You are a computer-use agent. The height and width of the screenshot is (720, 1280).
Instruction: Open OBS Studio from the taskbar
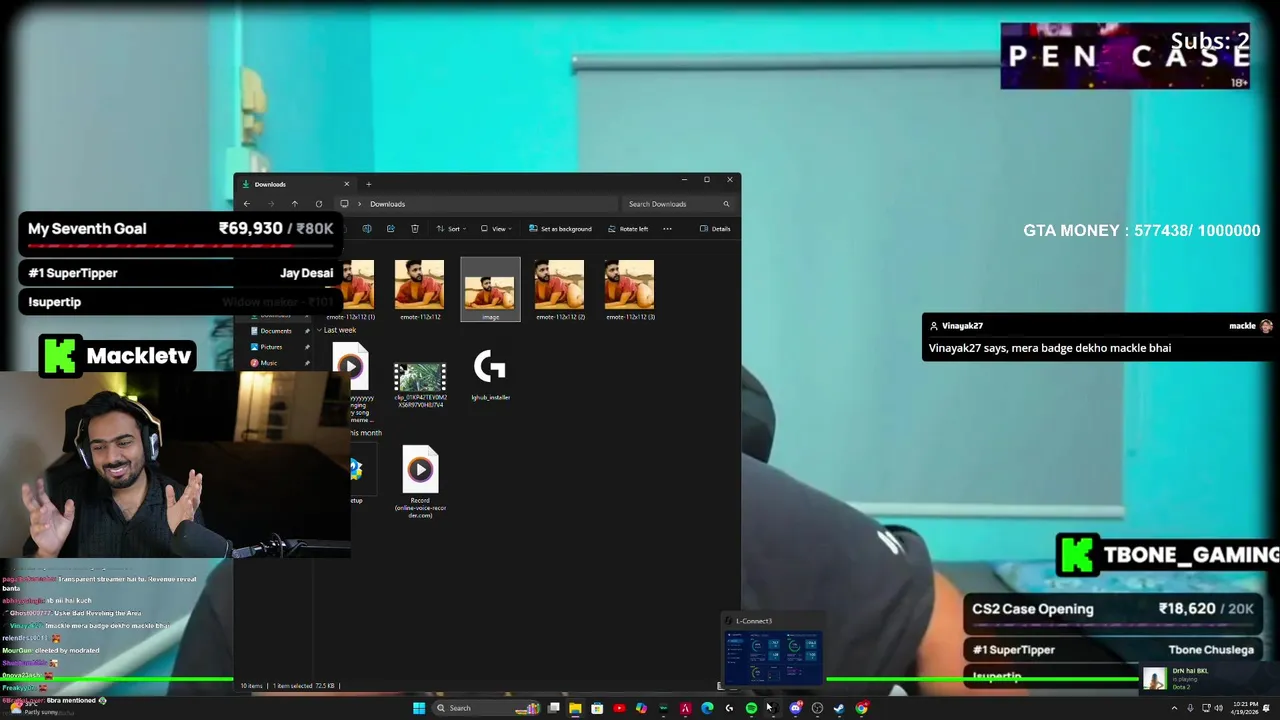click(x=817, y=708)
